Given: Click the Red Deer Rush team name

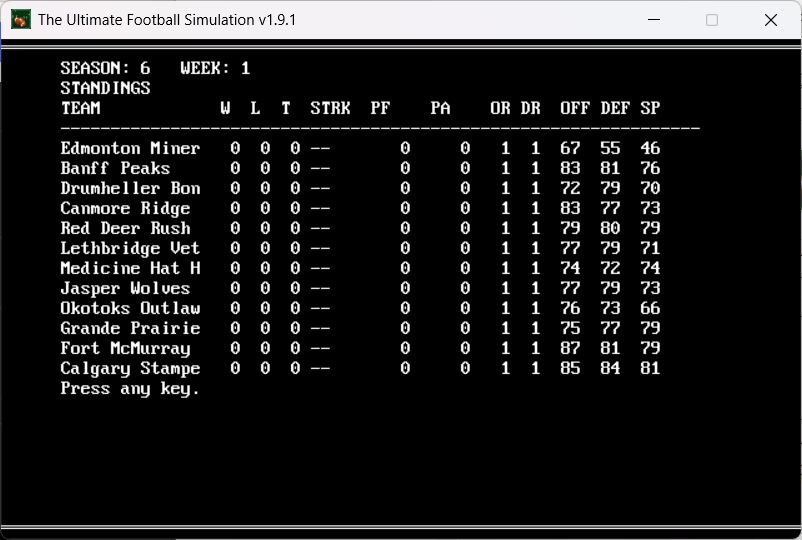Looking at the screenshot, I should tap(125, 228).
